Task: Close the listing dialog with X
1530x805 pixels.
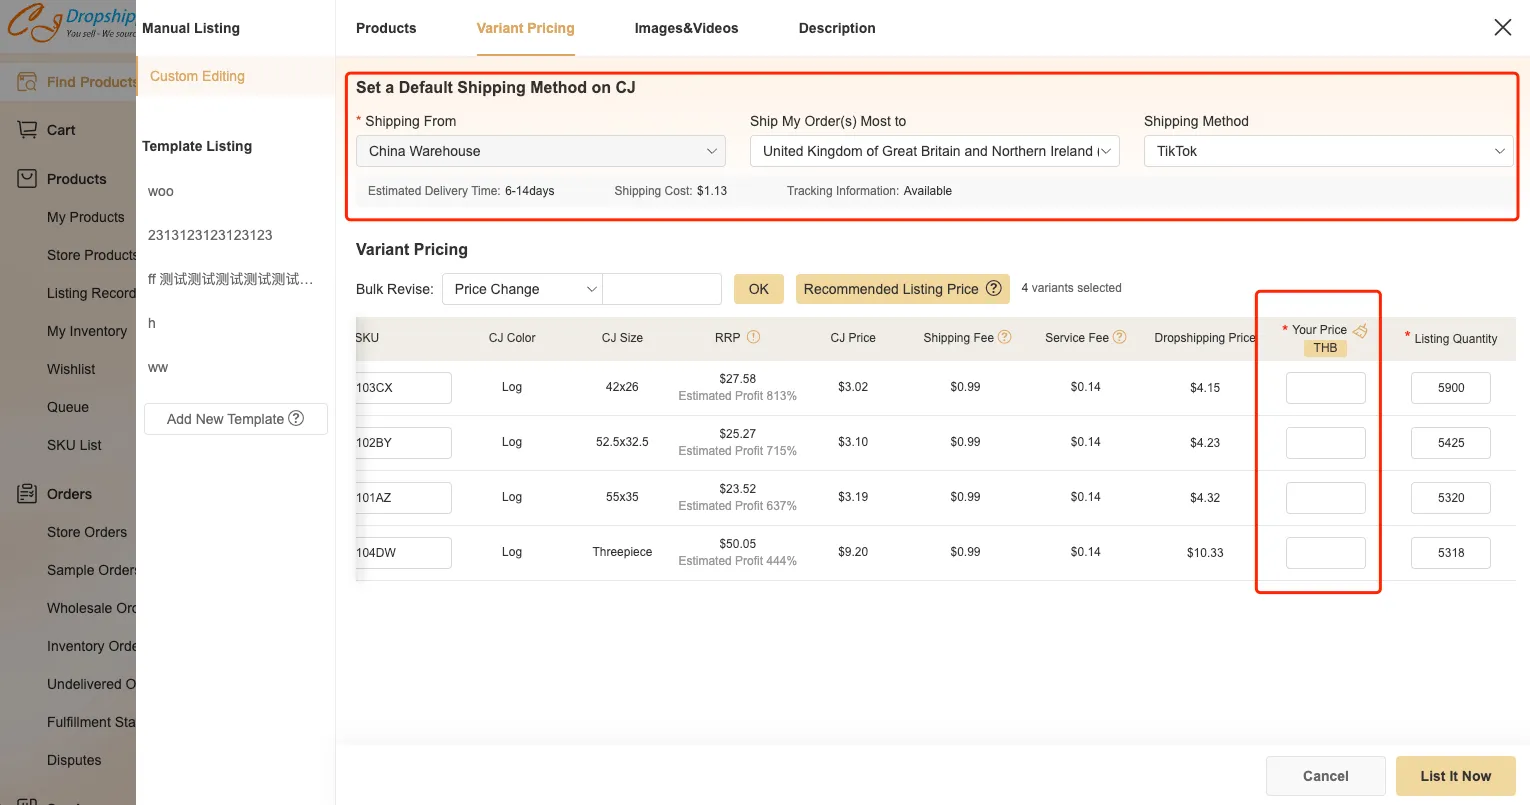Action: tap(1502, 28)
